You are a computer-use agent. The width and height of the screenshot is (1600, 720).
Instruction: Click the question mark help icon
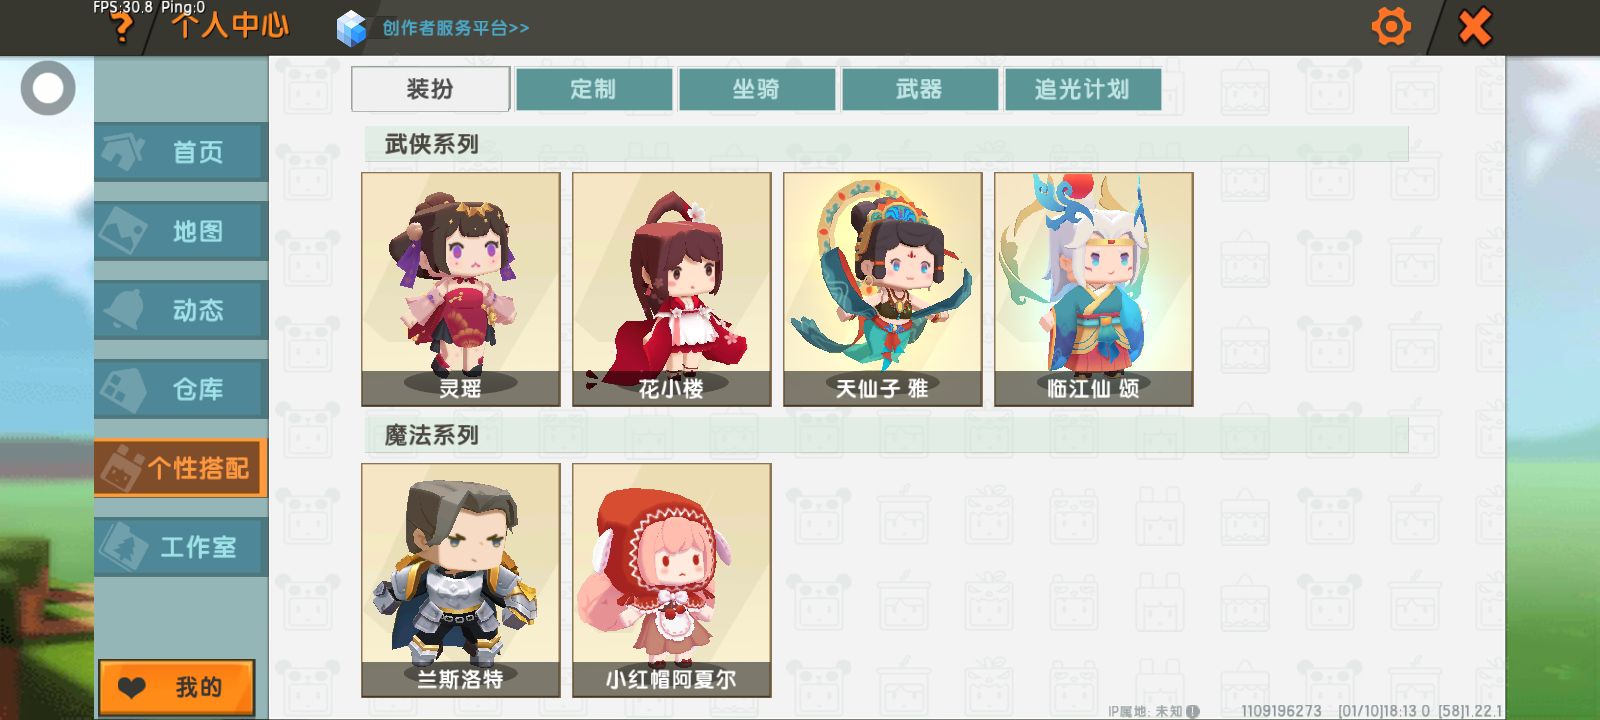tap(122, 28)
